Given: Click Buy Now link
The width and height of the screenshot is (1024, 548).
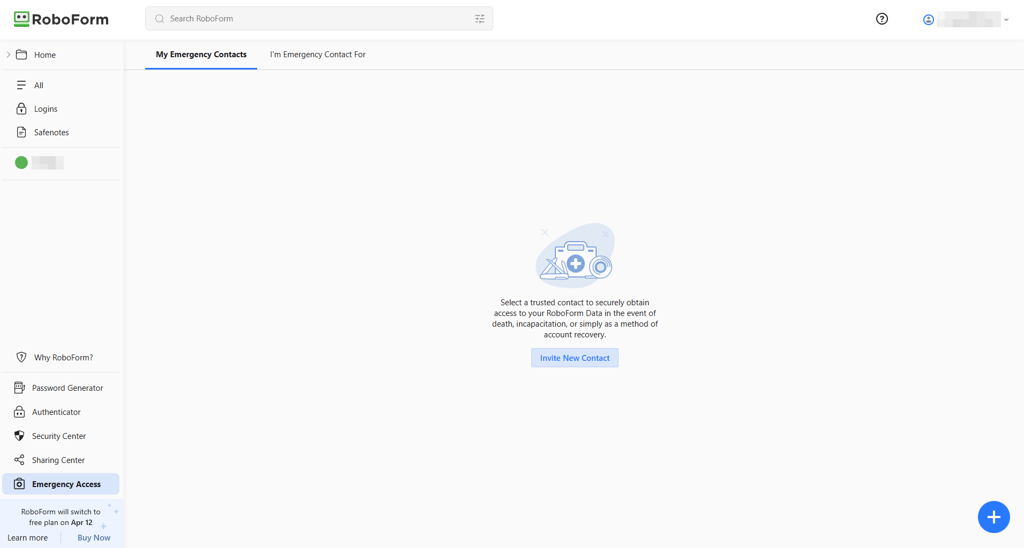Looking at the screenshot, I should [x=94, y=538].
